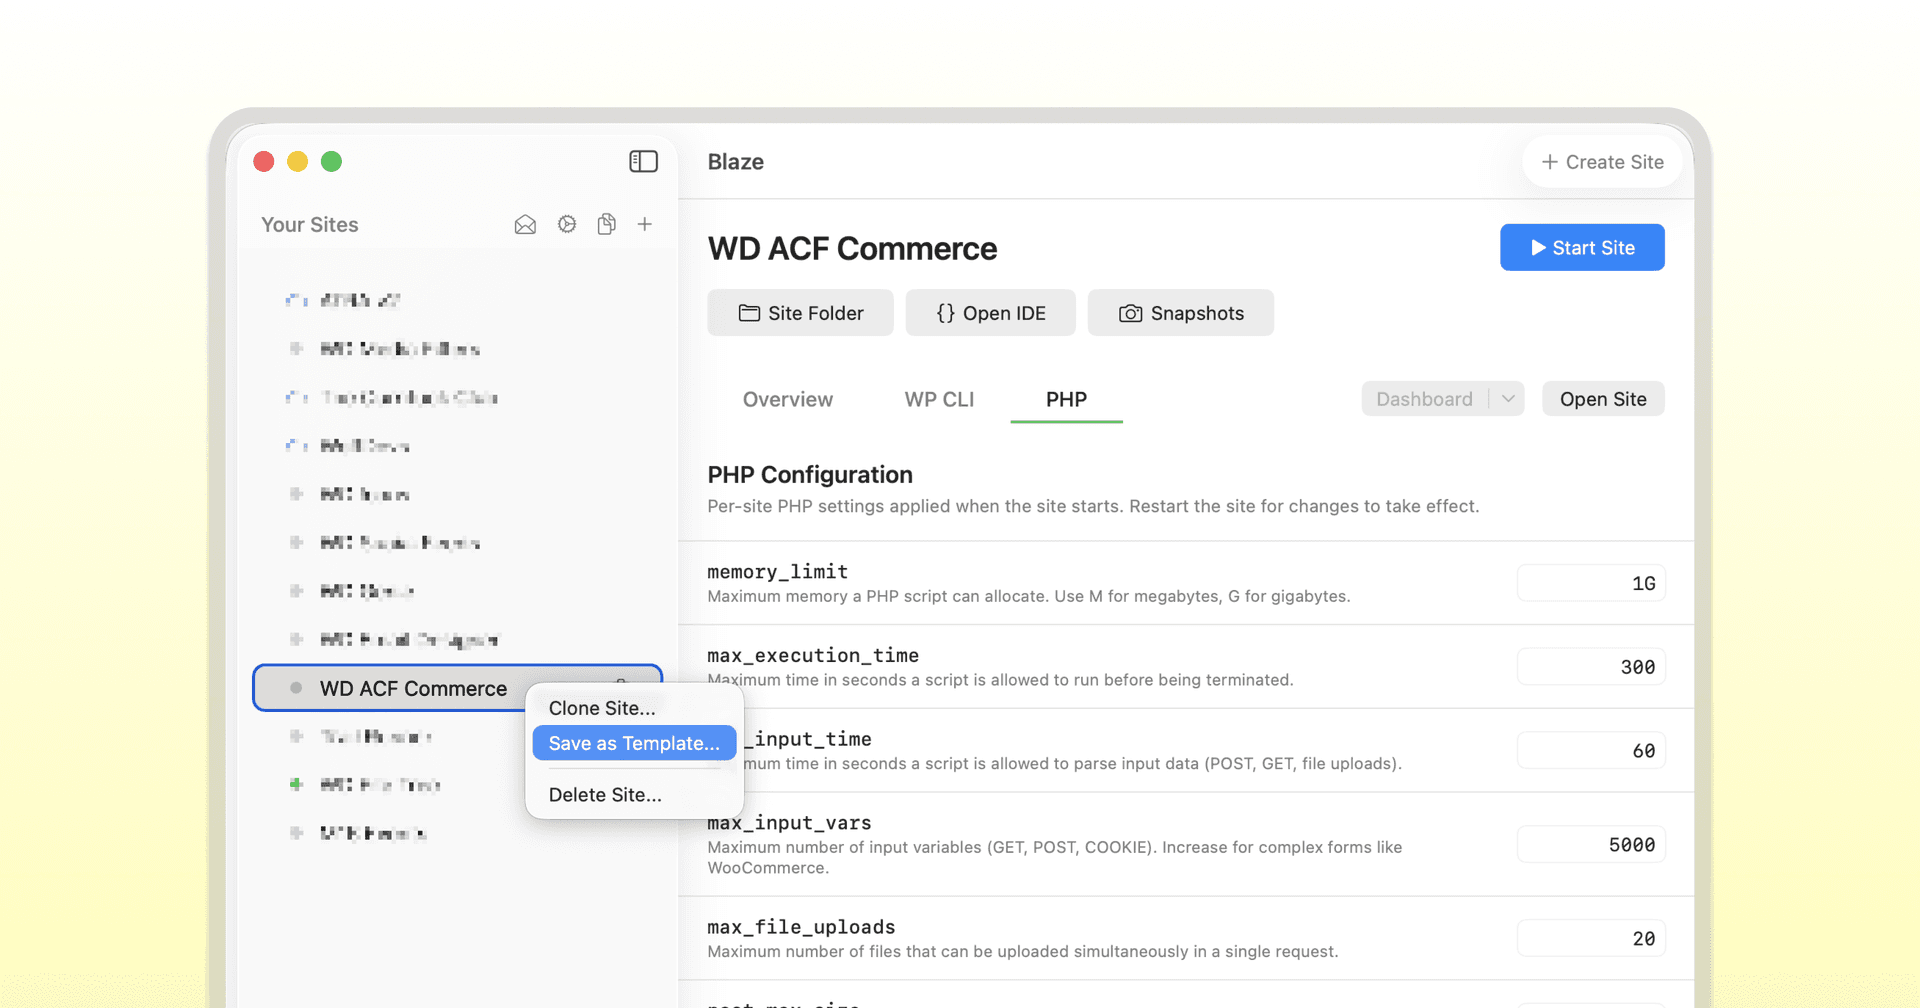This screenshot has height=1008, width=1920.
Task: Click the memory_limit setting label
Action: pos(777,572)
